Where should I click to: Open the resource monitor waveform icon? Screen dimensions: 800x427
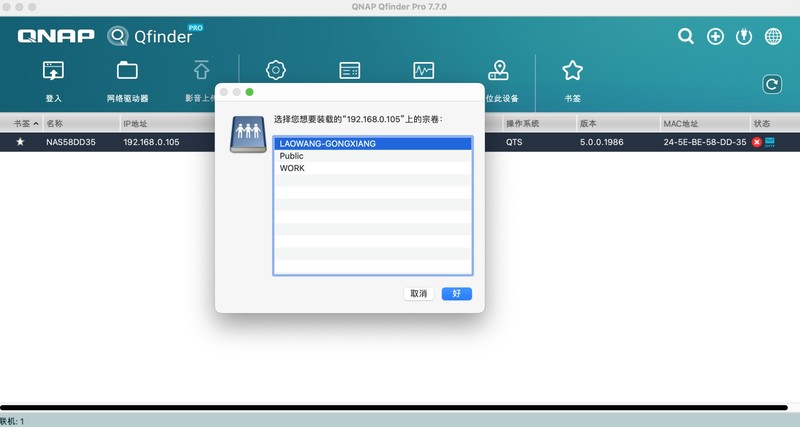point(423,71)
